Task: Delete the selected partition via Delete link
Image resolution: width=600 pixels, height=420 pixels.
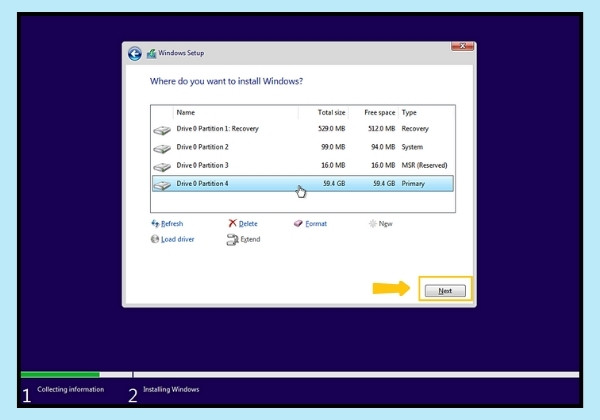Action: tap(248, 224)
